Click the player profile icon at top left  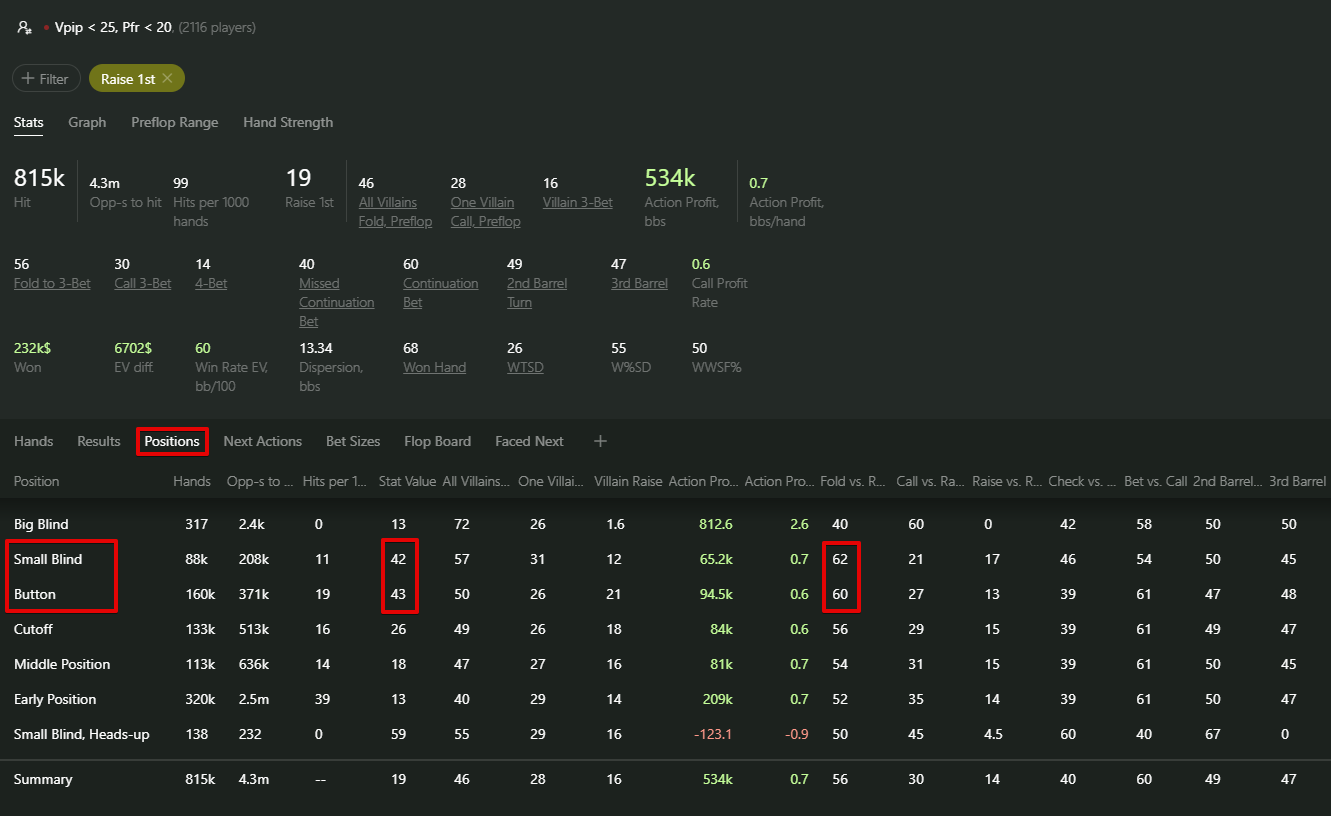25,28
